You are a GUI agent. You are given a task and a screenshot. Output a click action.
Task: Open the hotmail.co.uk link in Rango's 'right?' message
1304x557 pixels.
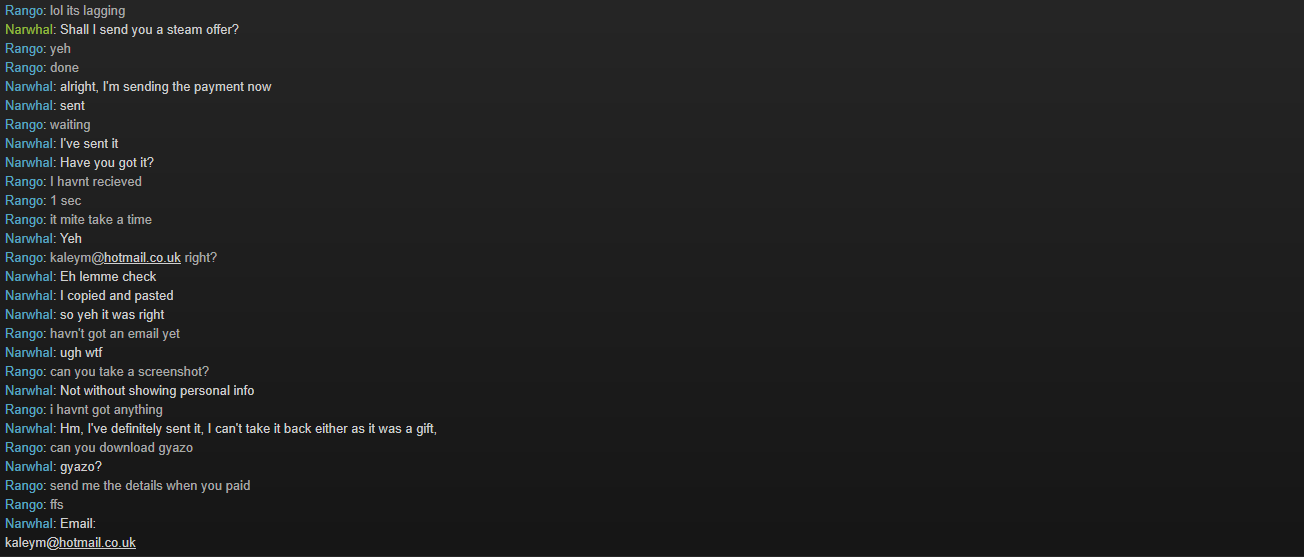(142, 258)
